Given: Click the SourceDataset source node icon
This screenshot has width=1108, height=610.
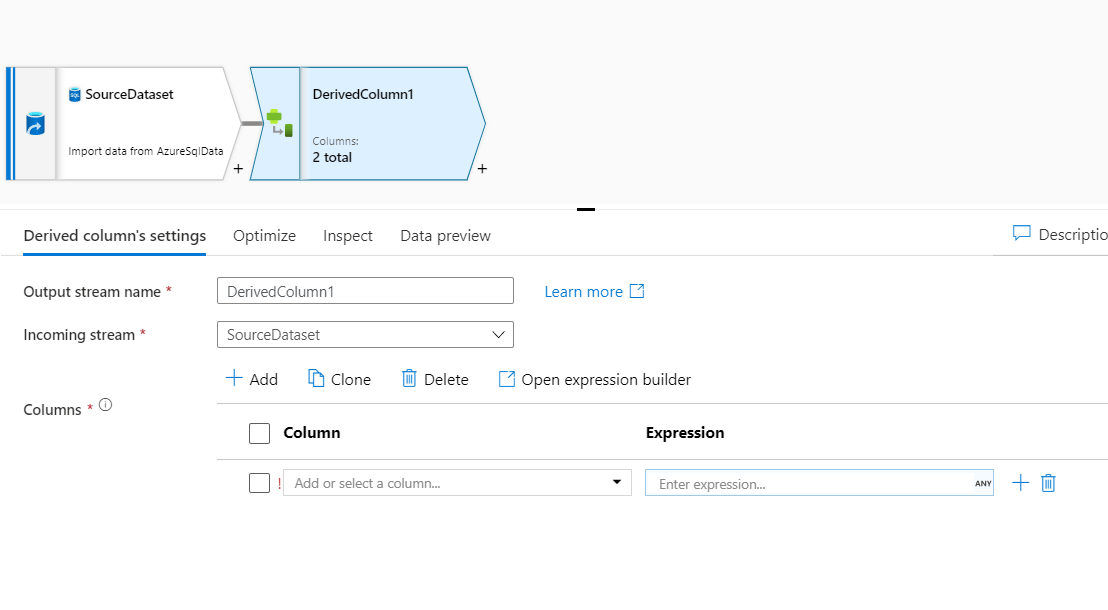Looking at the screenshot, I should (x=35, y=124).
